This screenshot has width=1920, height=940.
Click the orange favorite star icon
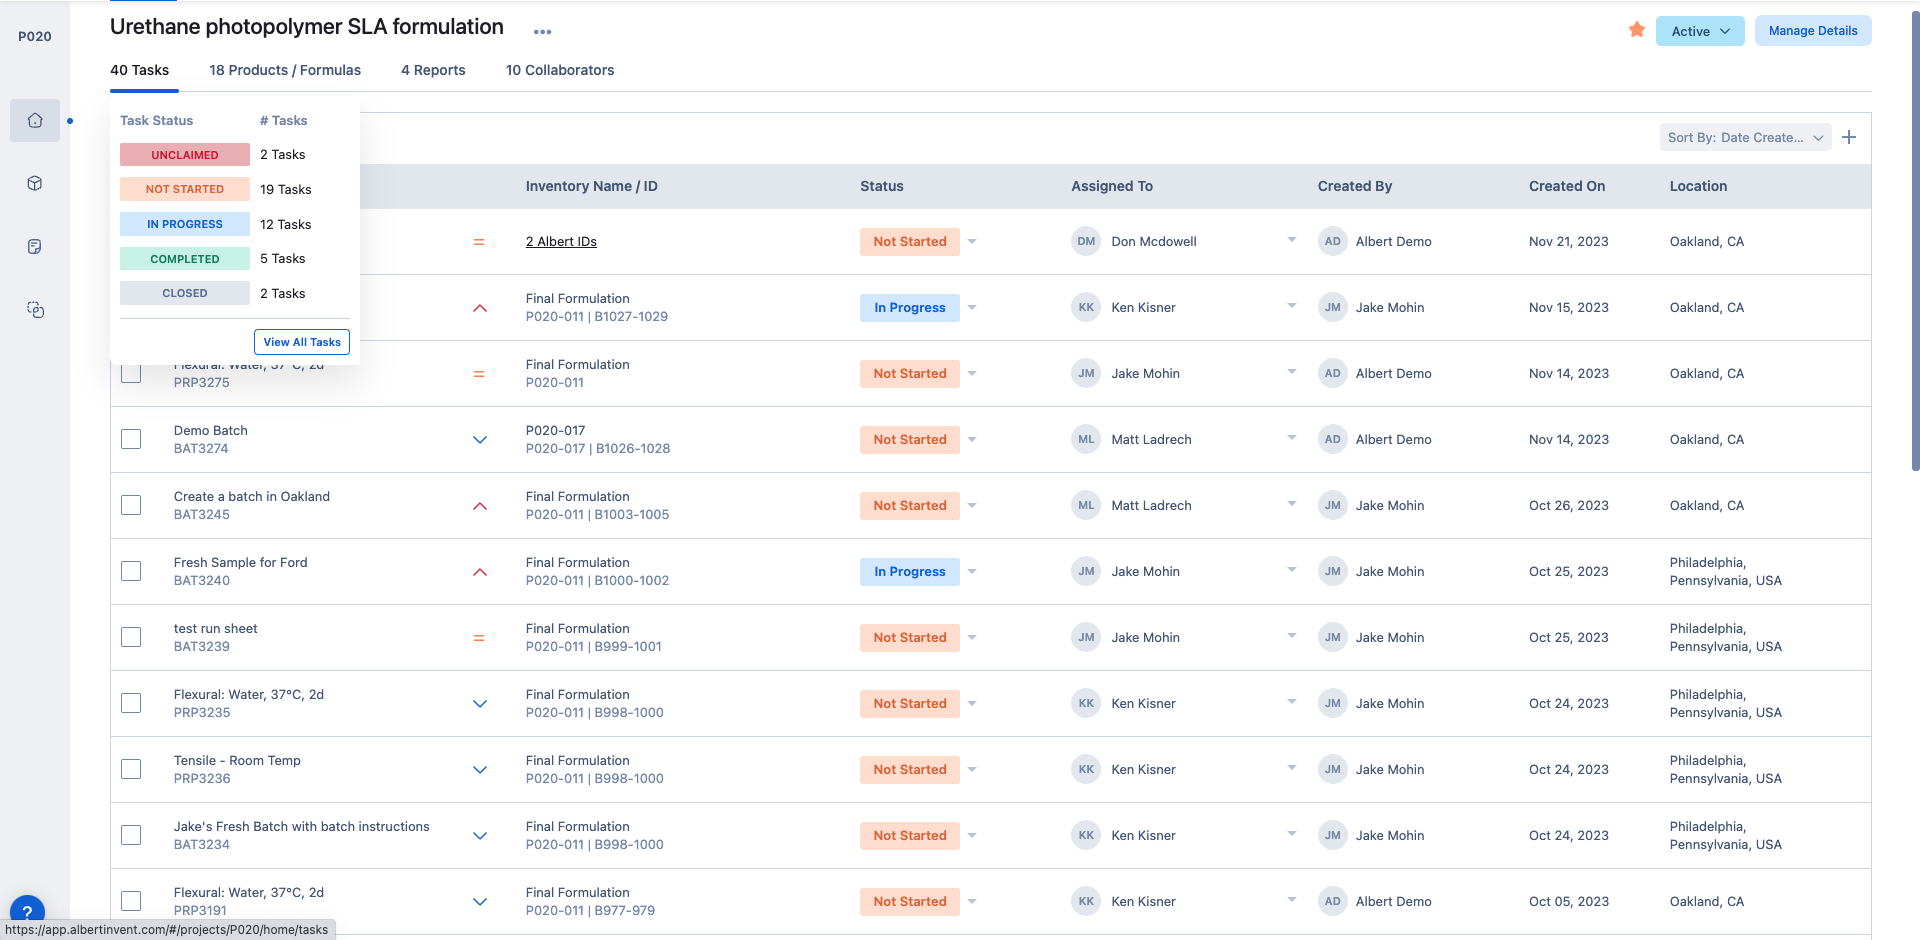(1637, 30)
